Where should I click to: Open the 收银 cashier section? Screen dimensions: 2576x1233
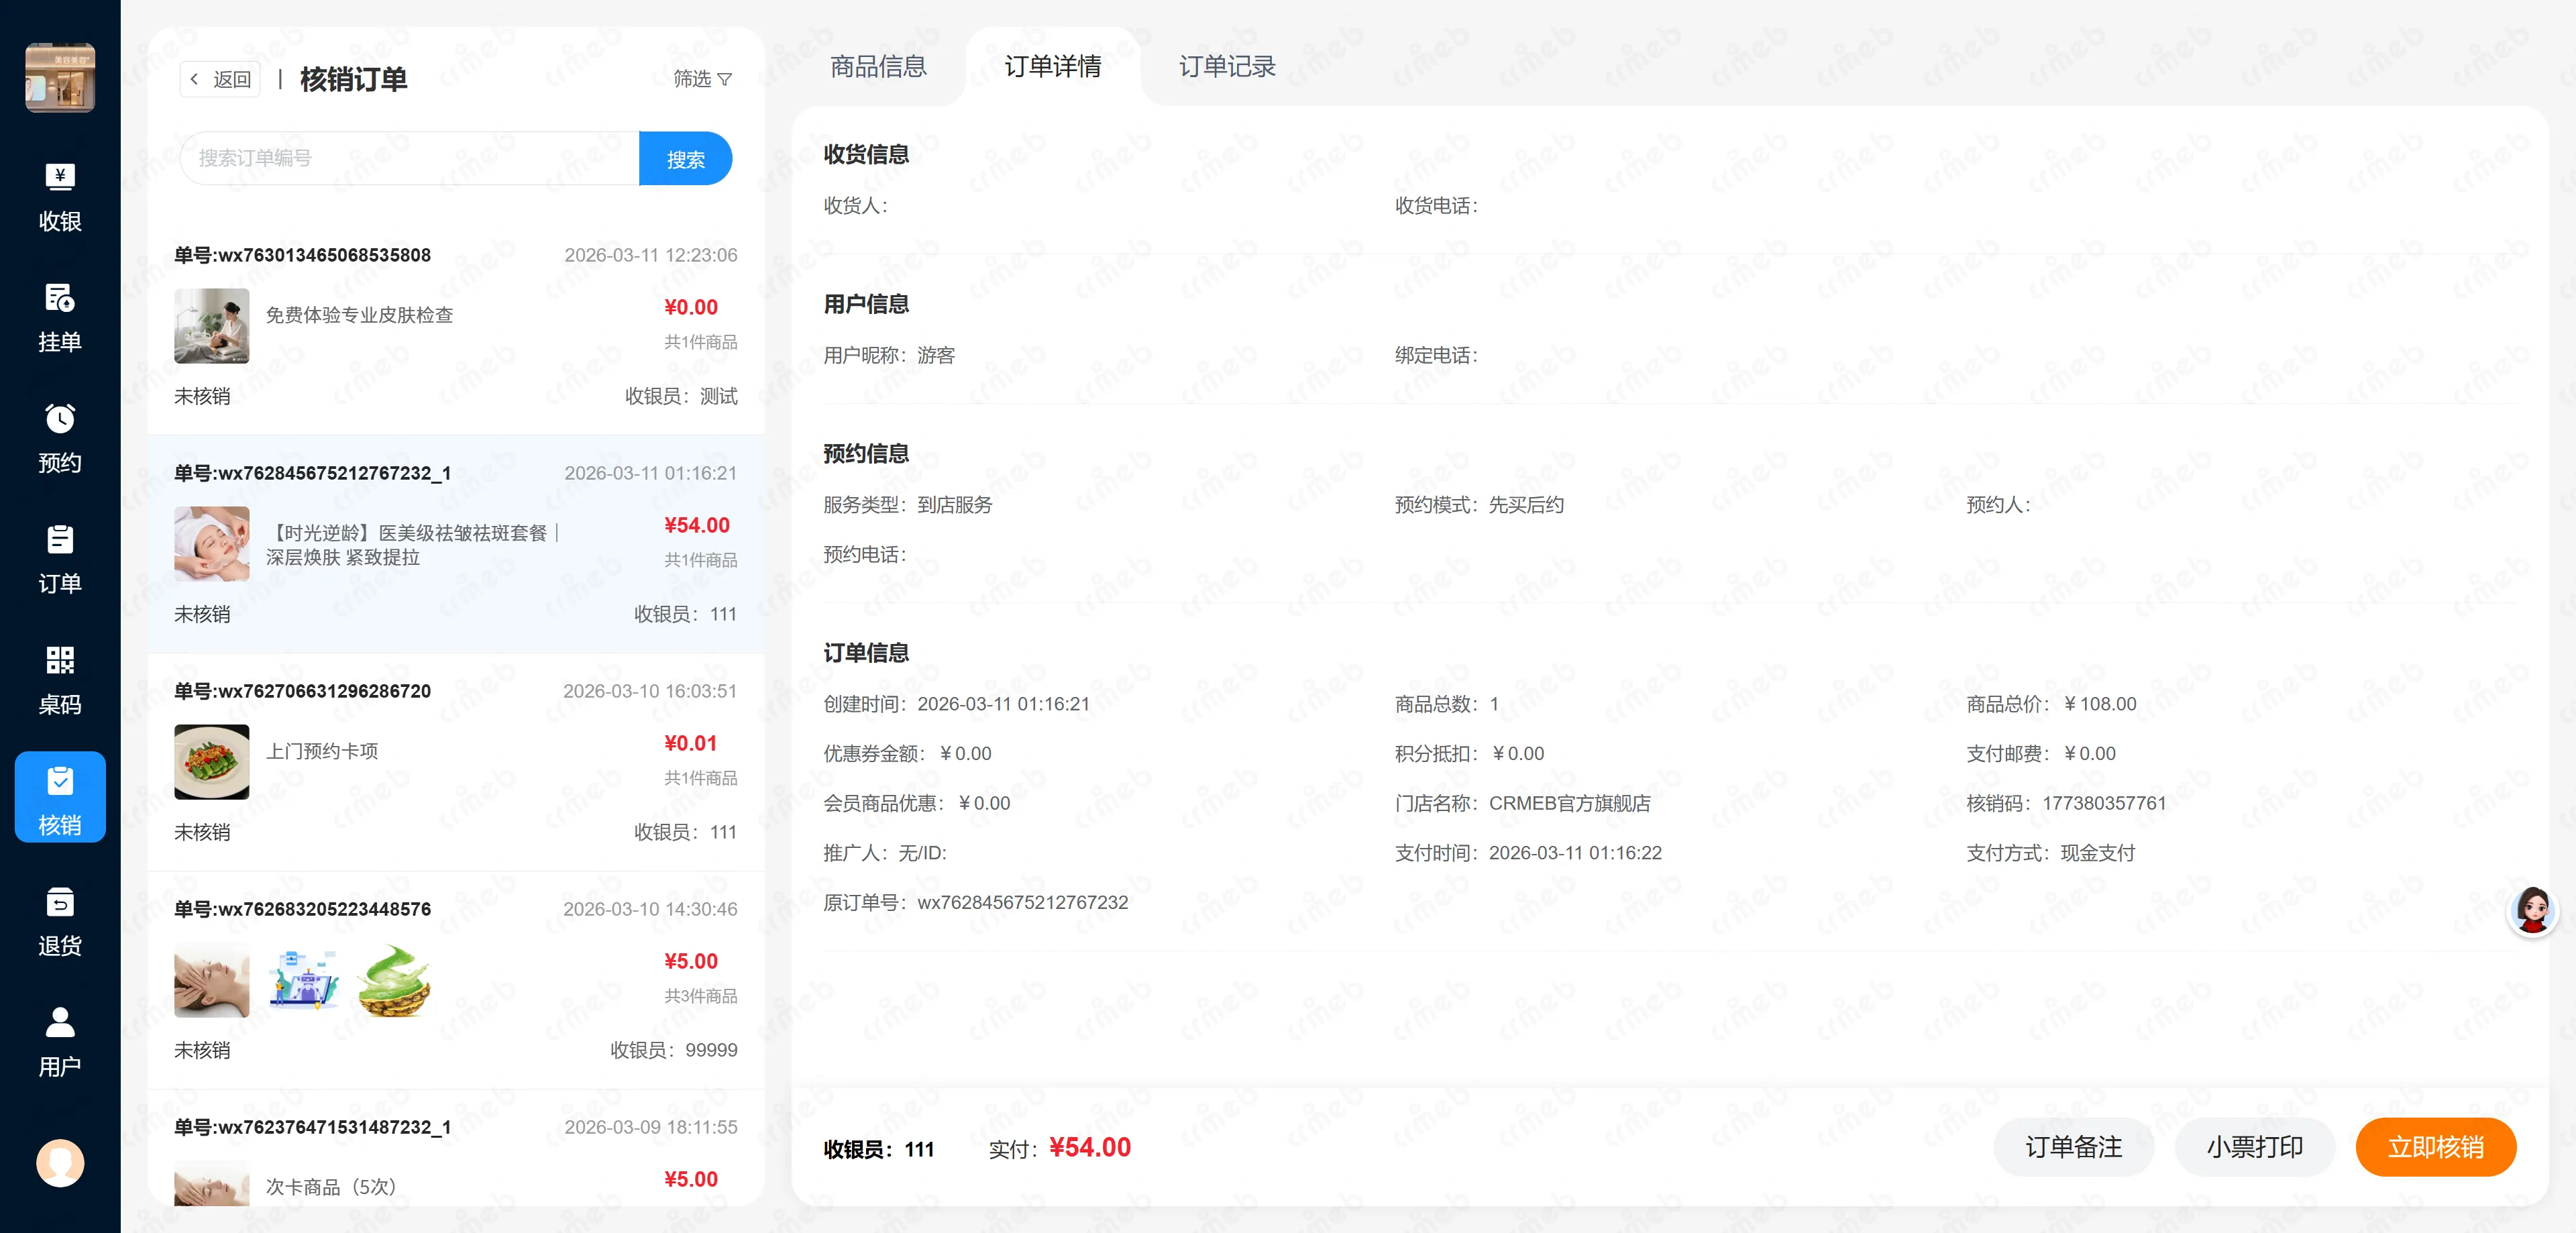[60, 197]
